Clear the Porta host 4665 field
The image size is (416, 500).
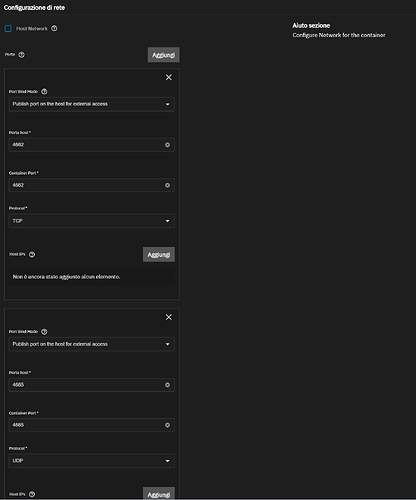(x=167, y=385)
